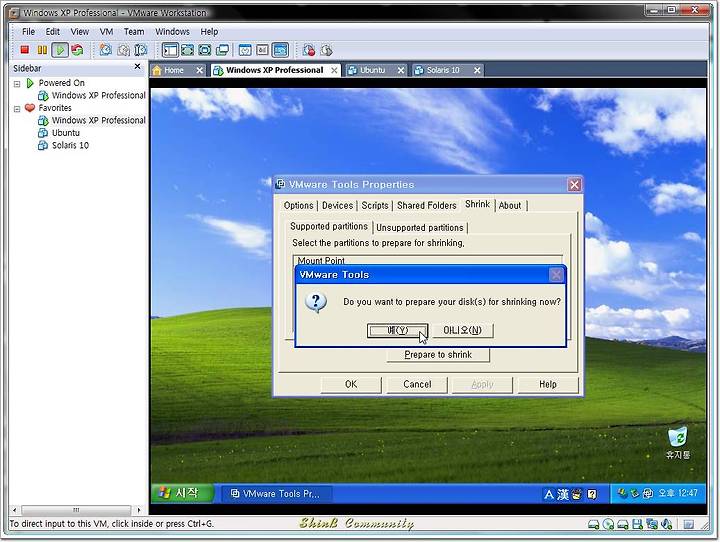Collapse the Favorites tree node
Viewport: 720px width, 542px height.
(x=17, y=109)
